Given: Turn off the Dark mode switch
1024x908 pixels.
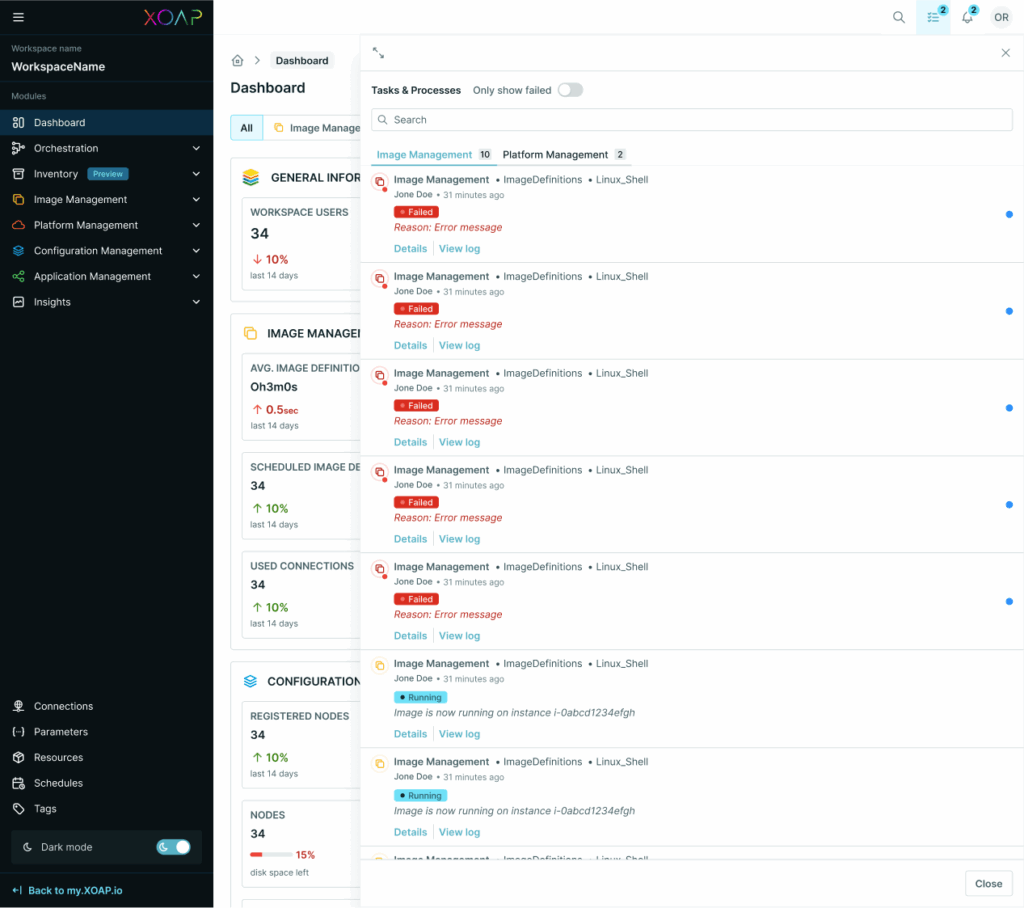Looking at the screenshot, I should tap(173, 846).
